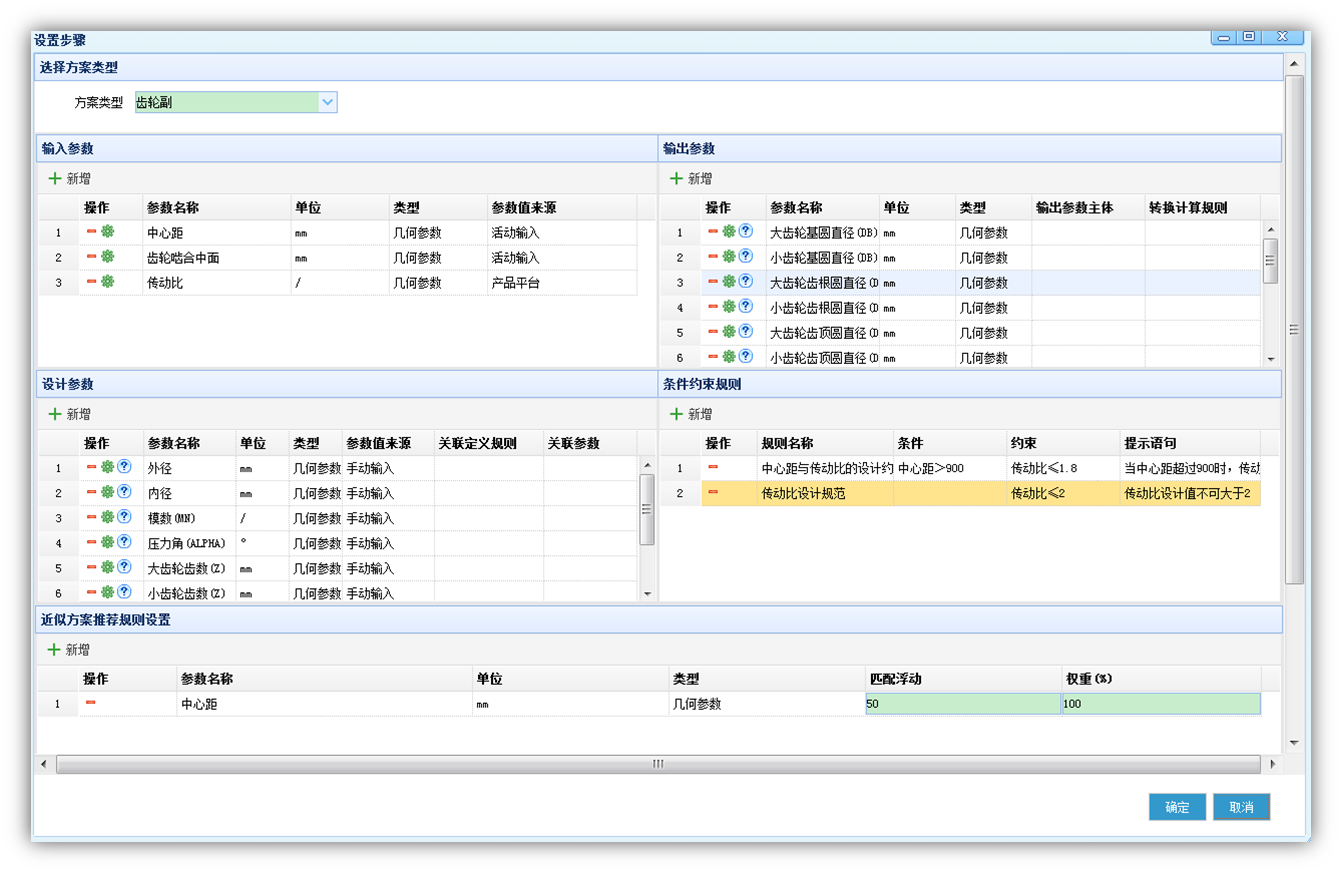1342x873 pixels.
Task: Delete the 中心距 input parameter row
Action: tap(91, 232)
